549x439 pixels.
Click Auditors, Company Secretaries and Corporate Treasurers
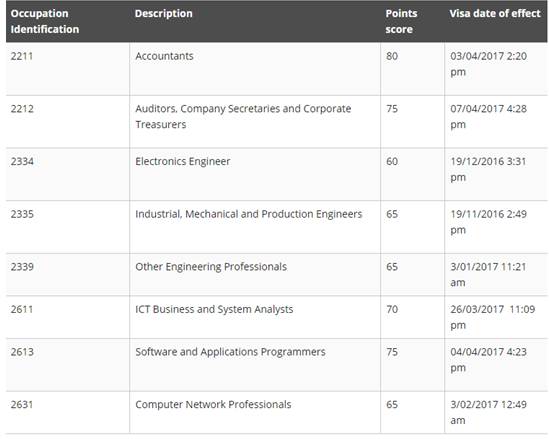coord(243,117)
